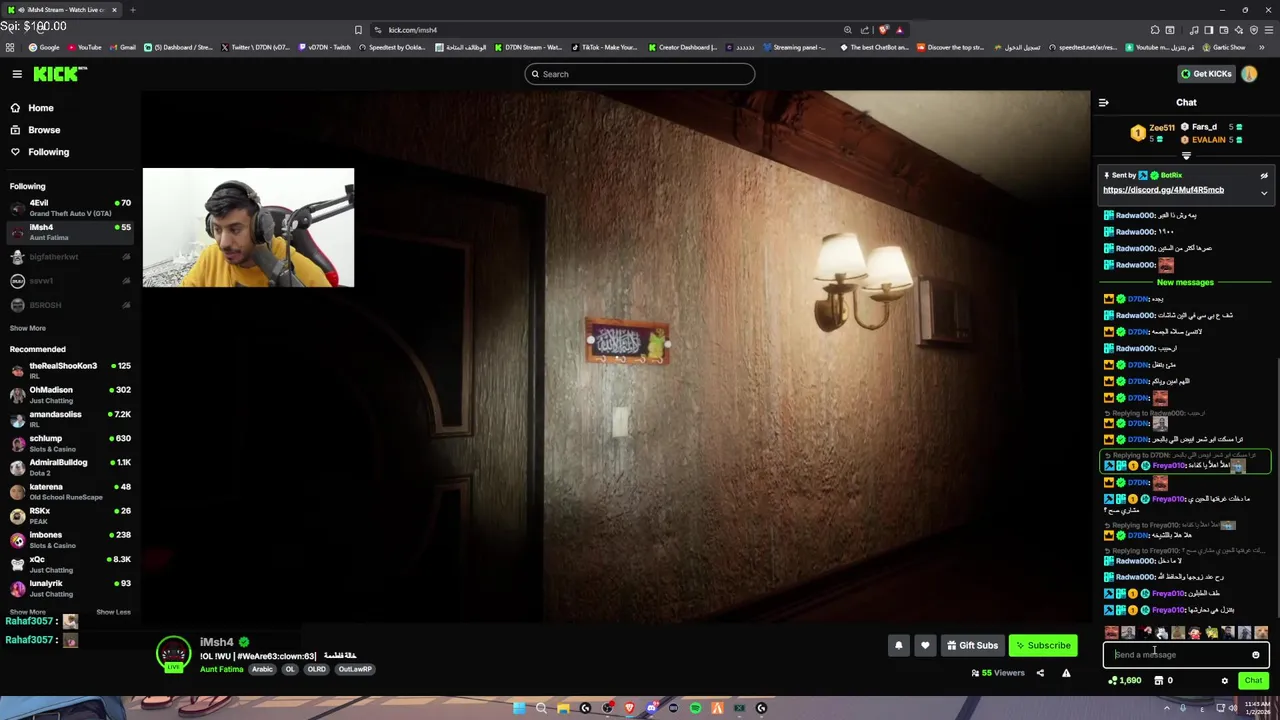Screen dimensions: 1280x720
Task: Show More recommended channels
Action: (28, 612)
